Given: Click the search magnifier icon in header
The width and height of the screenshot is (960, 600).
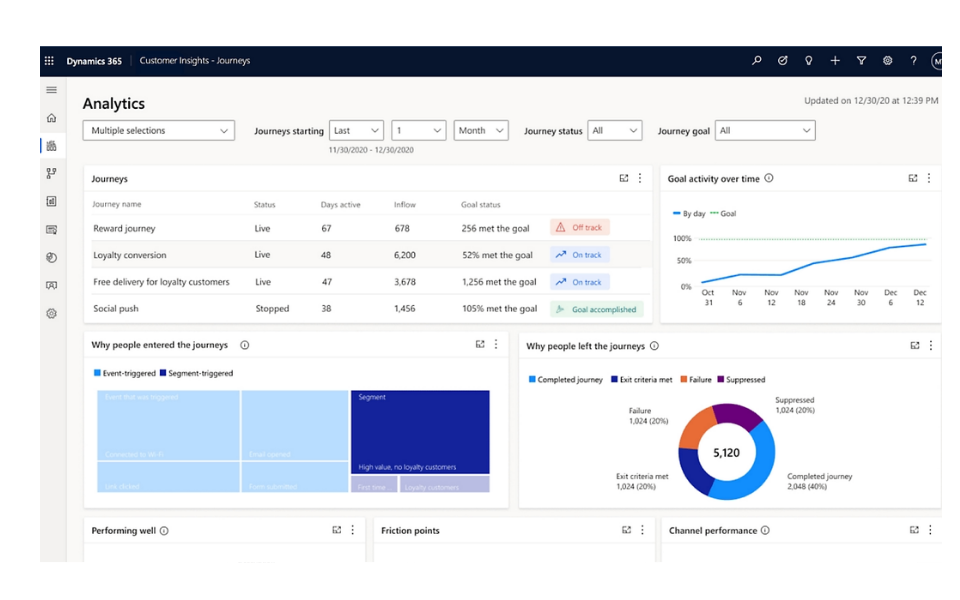Looking at the screenshot, I should tap(757, 61).
